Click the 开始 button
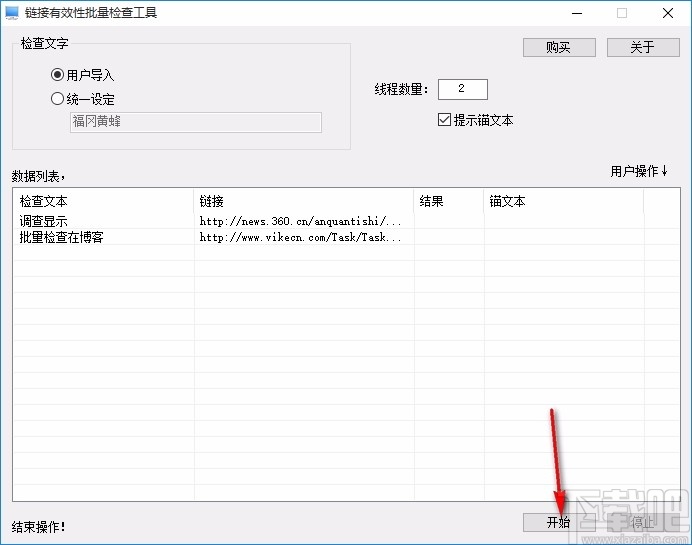This screenshot has width=692, height=545. tap(559, 522)
